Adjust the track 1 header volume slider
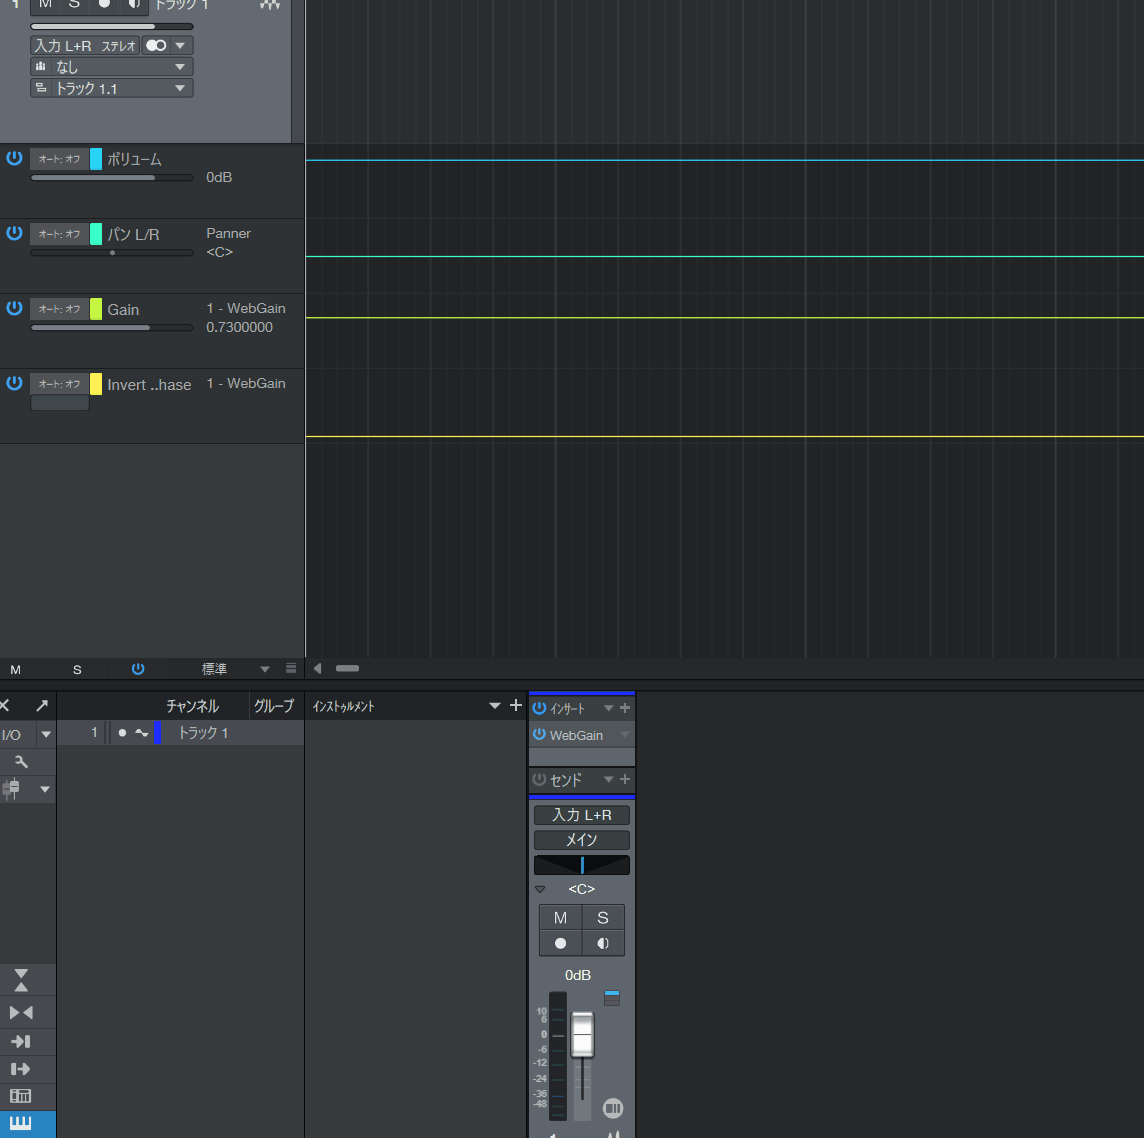The image size is (1144, 1138). [x=112, y=26]
